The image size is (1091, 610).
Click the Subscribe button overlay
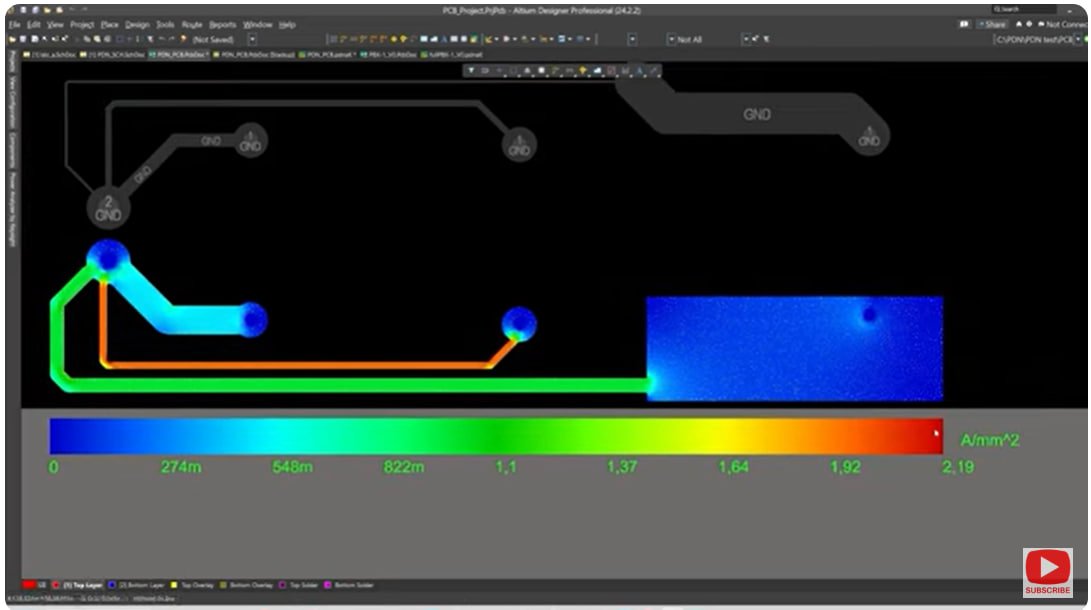[x=1047, y=570]
